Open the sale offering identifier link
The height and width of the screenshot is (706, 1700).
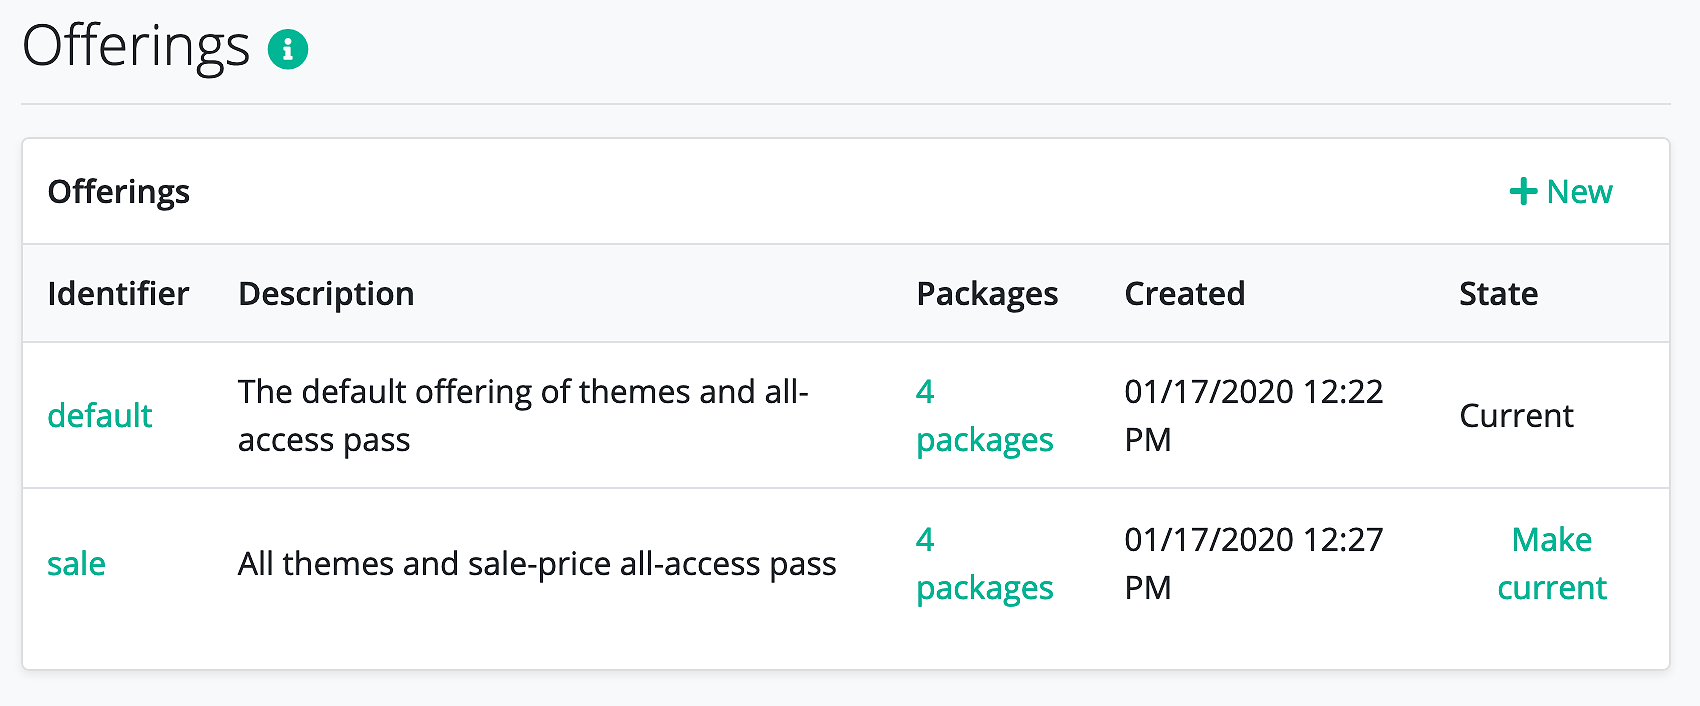coord(76,563)
